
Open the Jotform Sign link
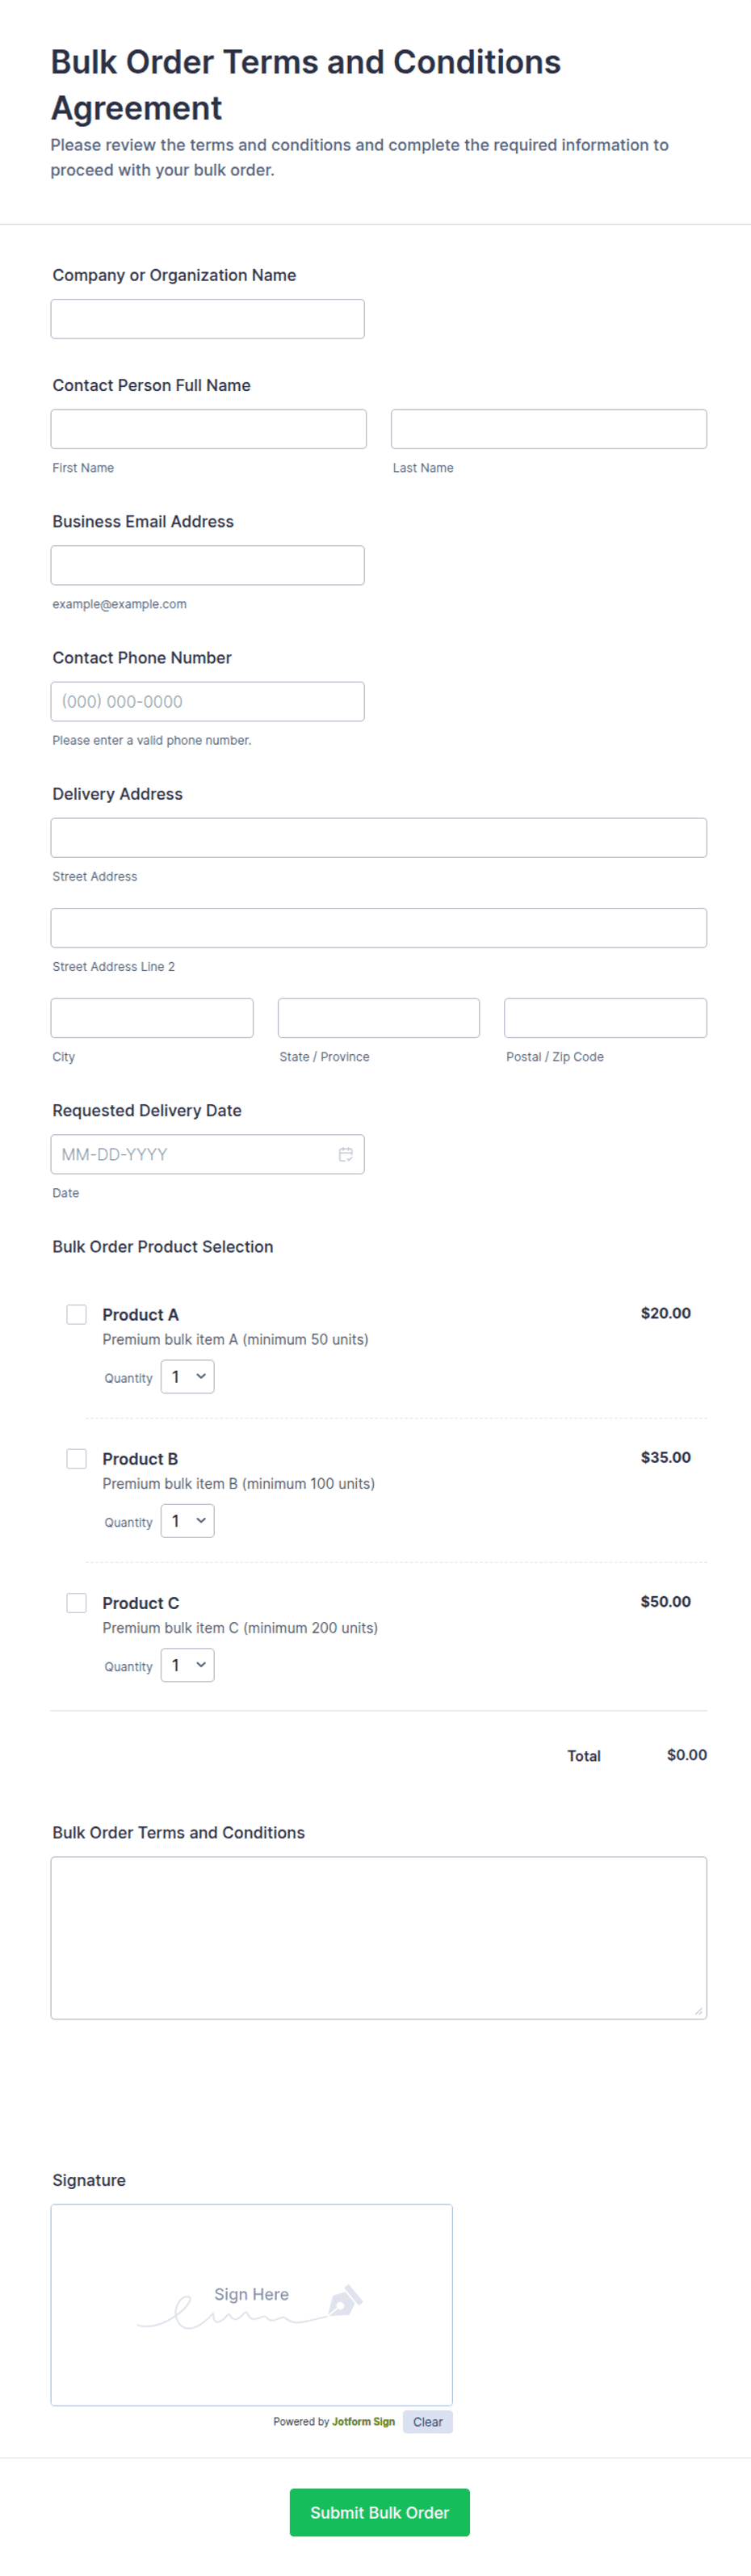363,2421
